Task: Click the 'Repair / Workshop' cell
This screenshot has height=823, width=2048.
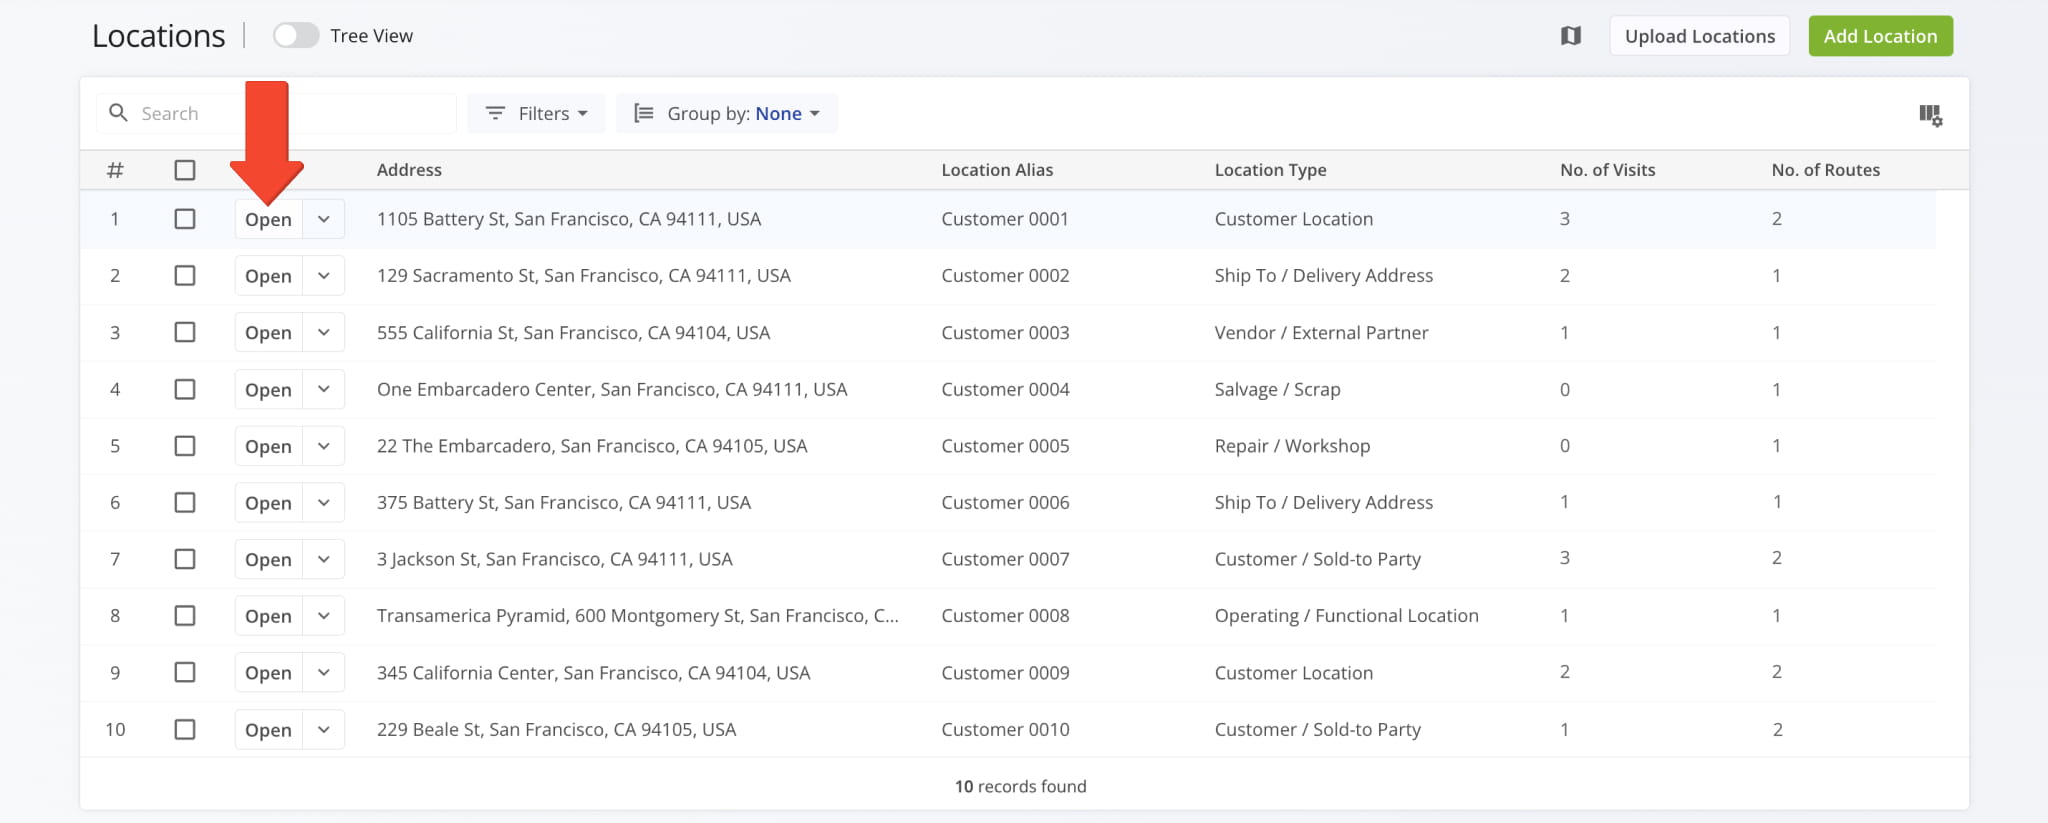Action: point(1292,446)
